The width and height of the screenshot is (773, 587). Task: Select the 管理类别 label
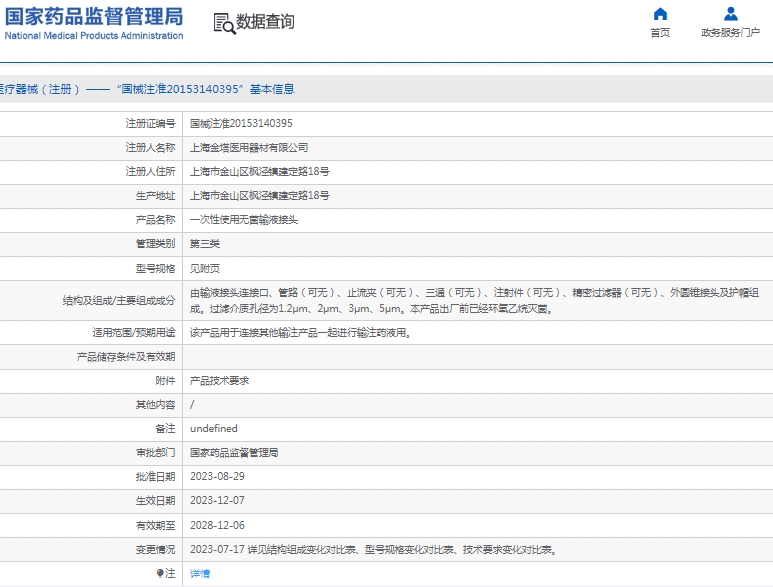click(155, 244)
